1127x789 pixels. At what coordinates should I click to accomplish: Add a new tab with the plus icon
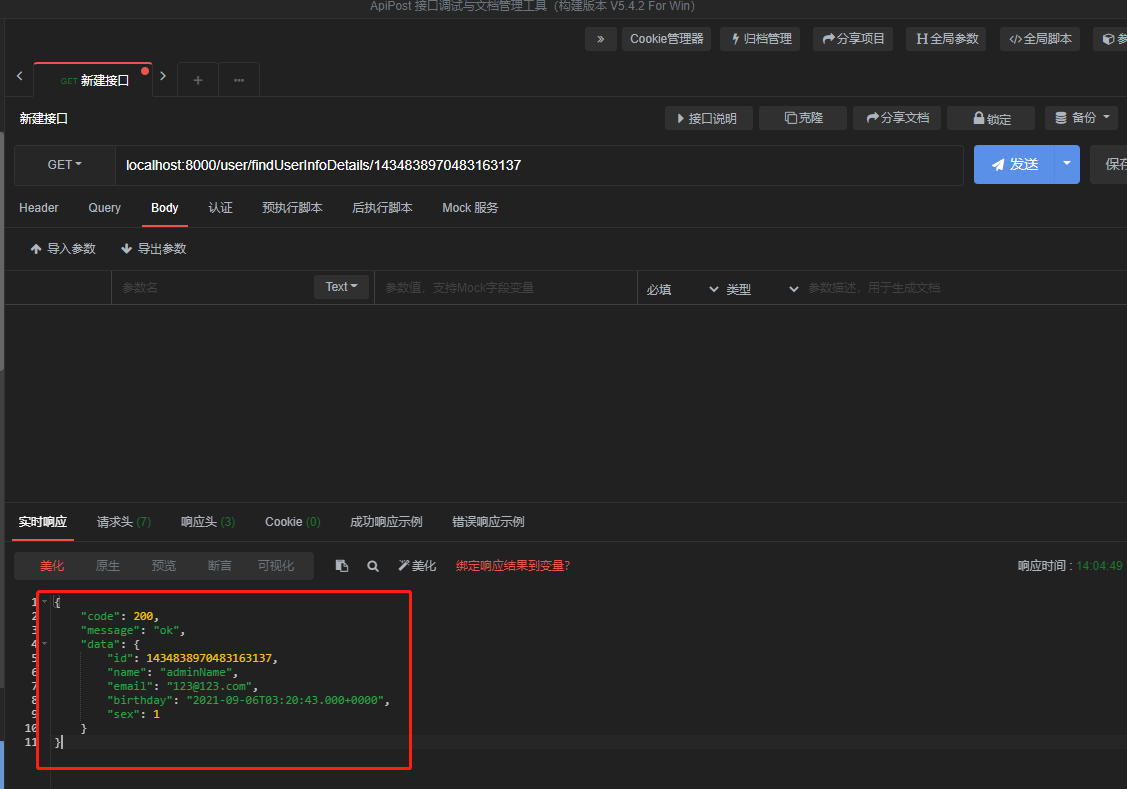[198, 80]
